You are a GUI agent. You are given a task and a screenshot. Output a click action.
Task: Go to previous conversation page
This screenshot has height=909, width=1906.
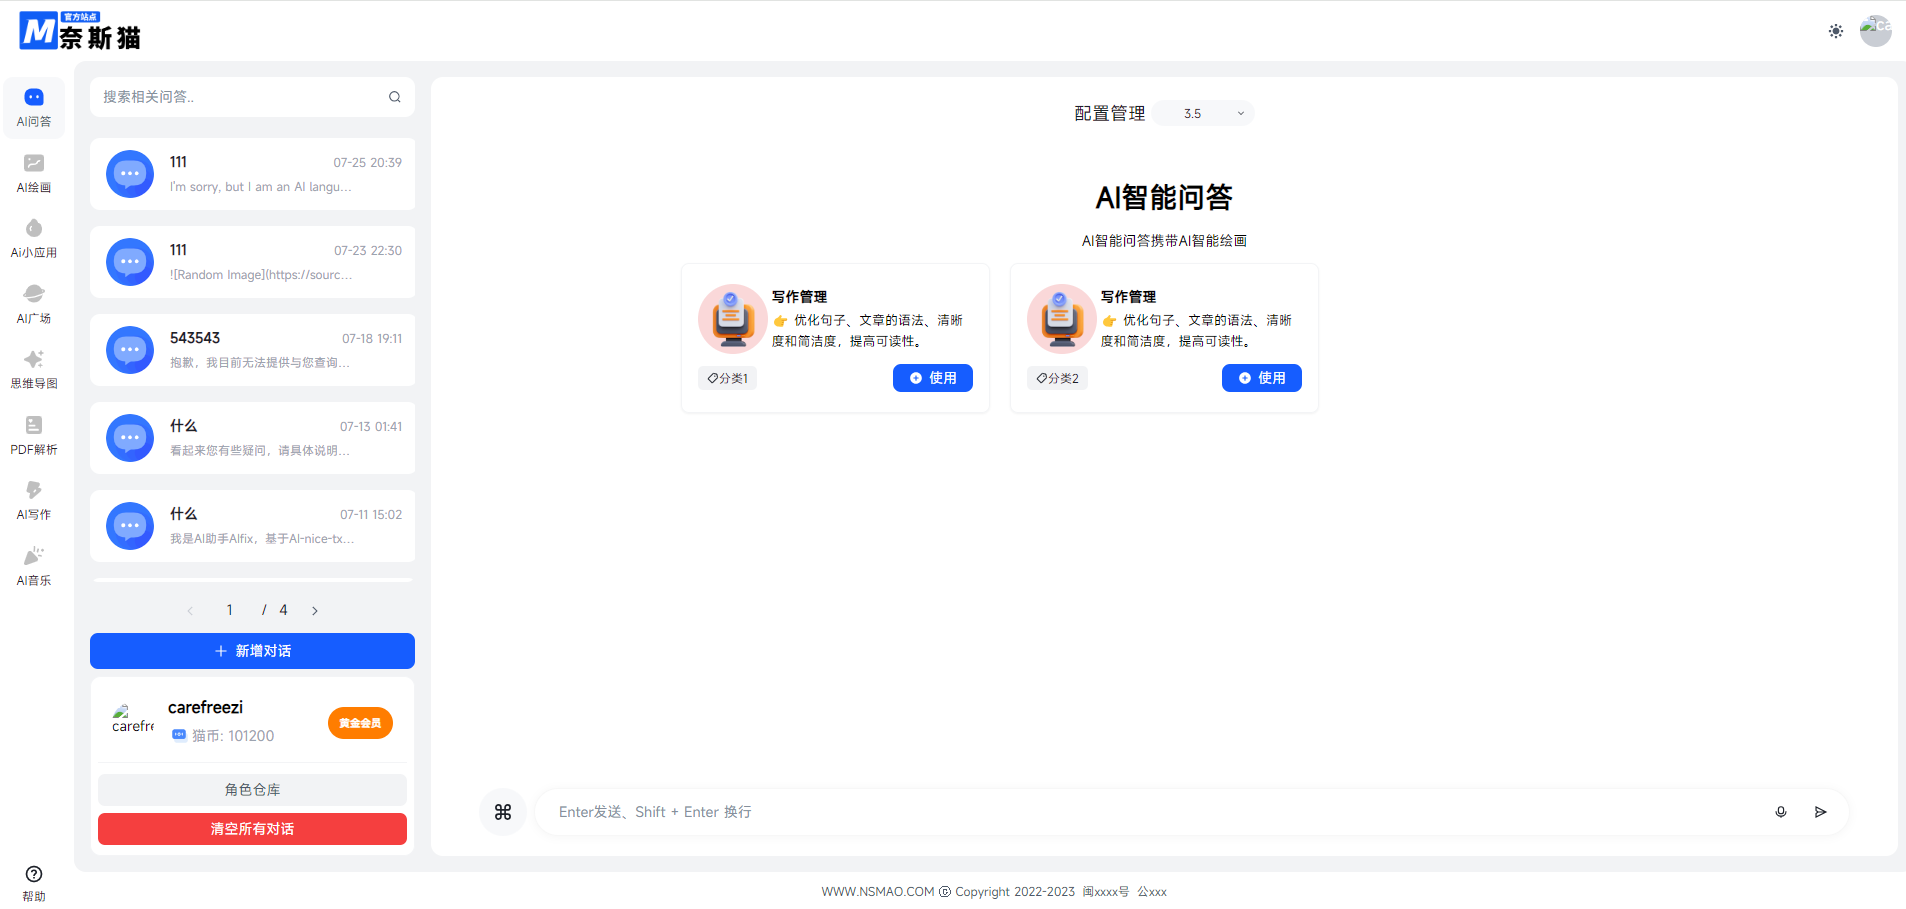click(189, 609)
